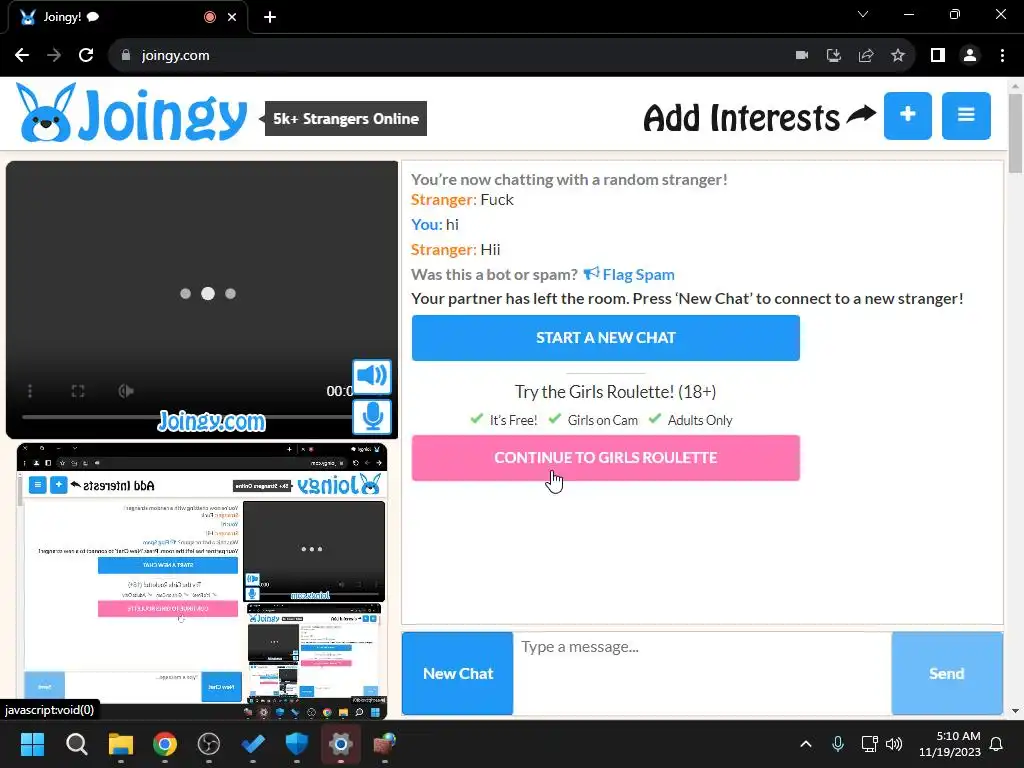Open the tab search dropdown chevron

(863, 14)
